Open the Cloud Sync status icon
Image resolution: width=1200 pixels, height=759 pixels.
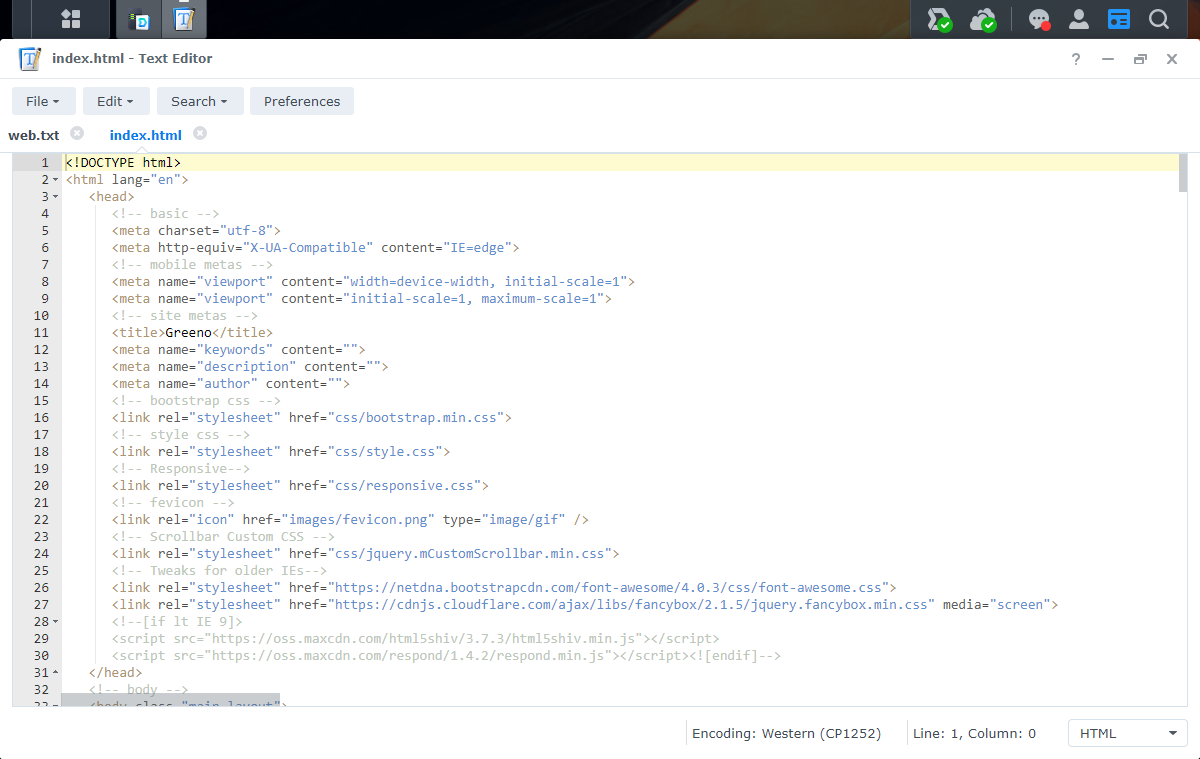coord(983,19)
